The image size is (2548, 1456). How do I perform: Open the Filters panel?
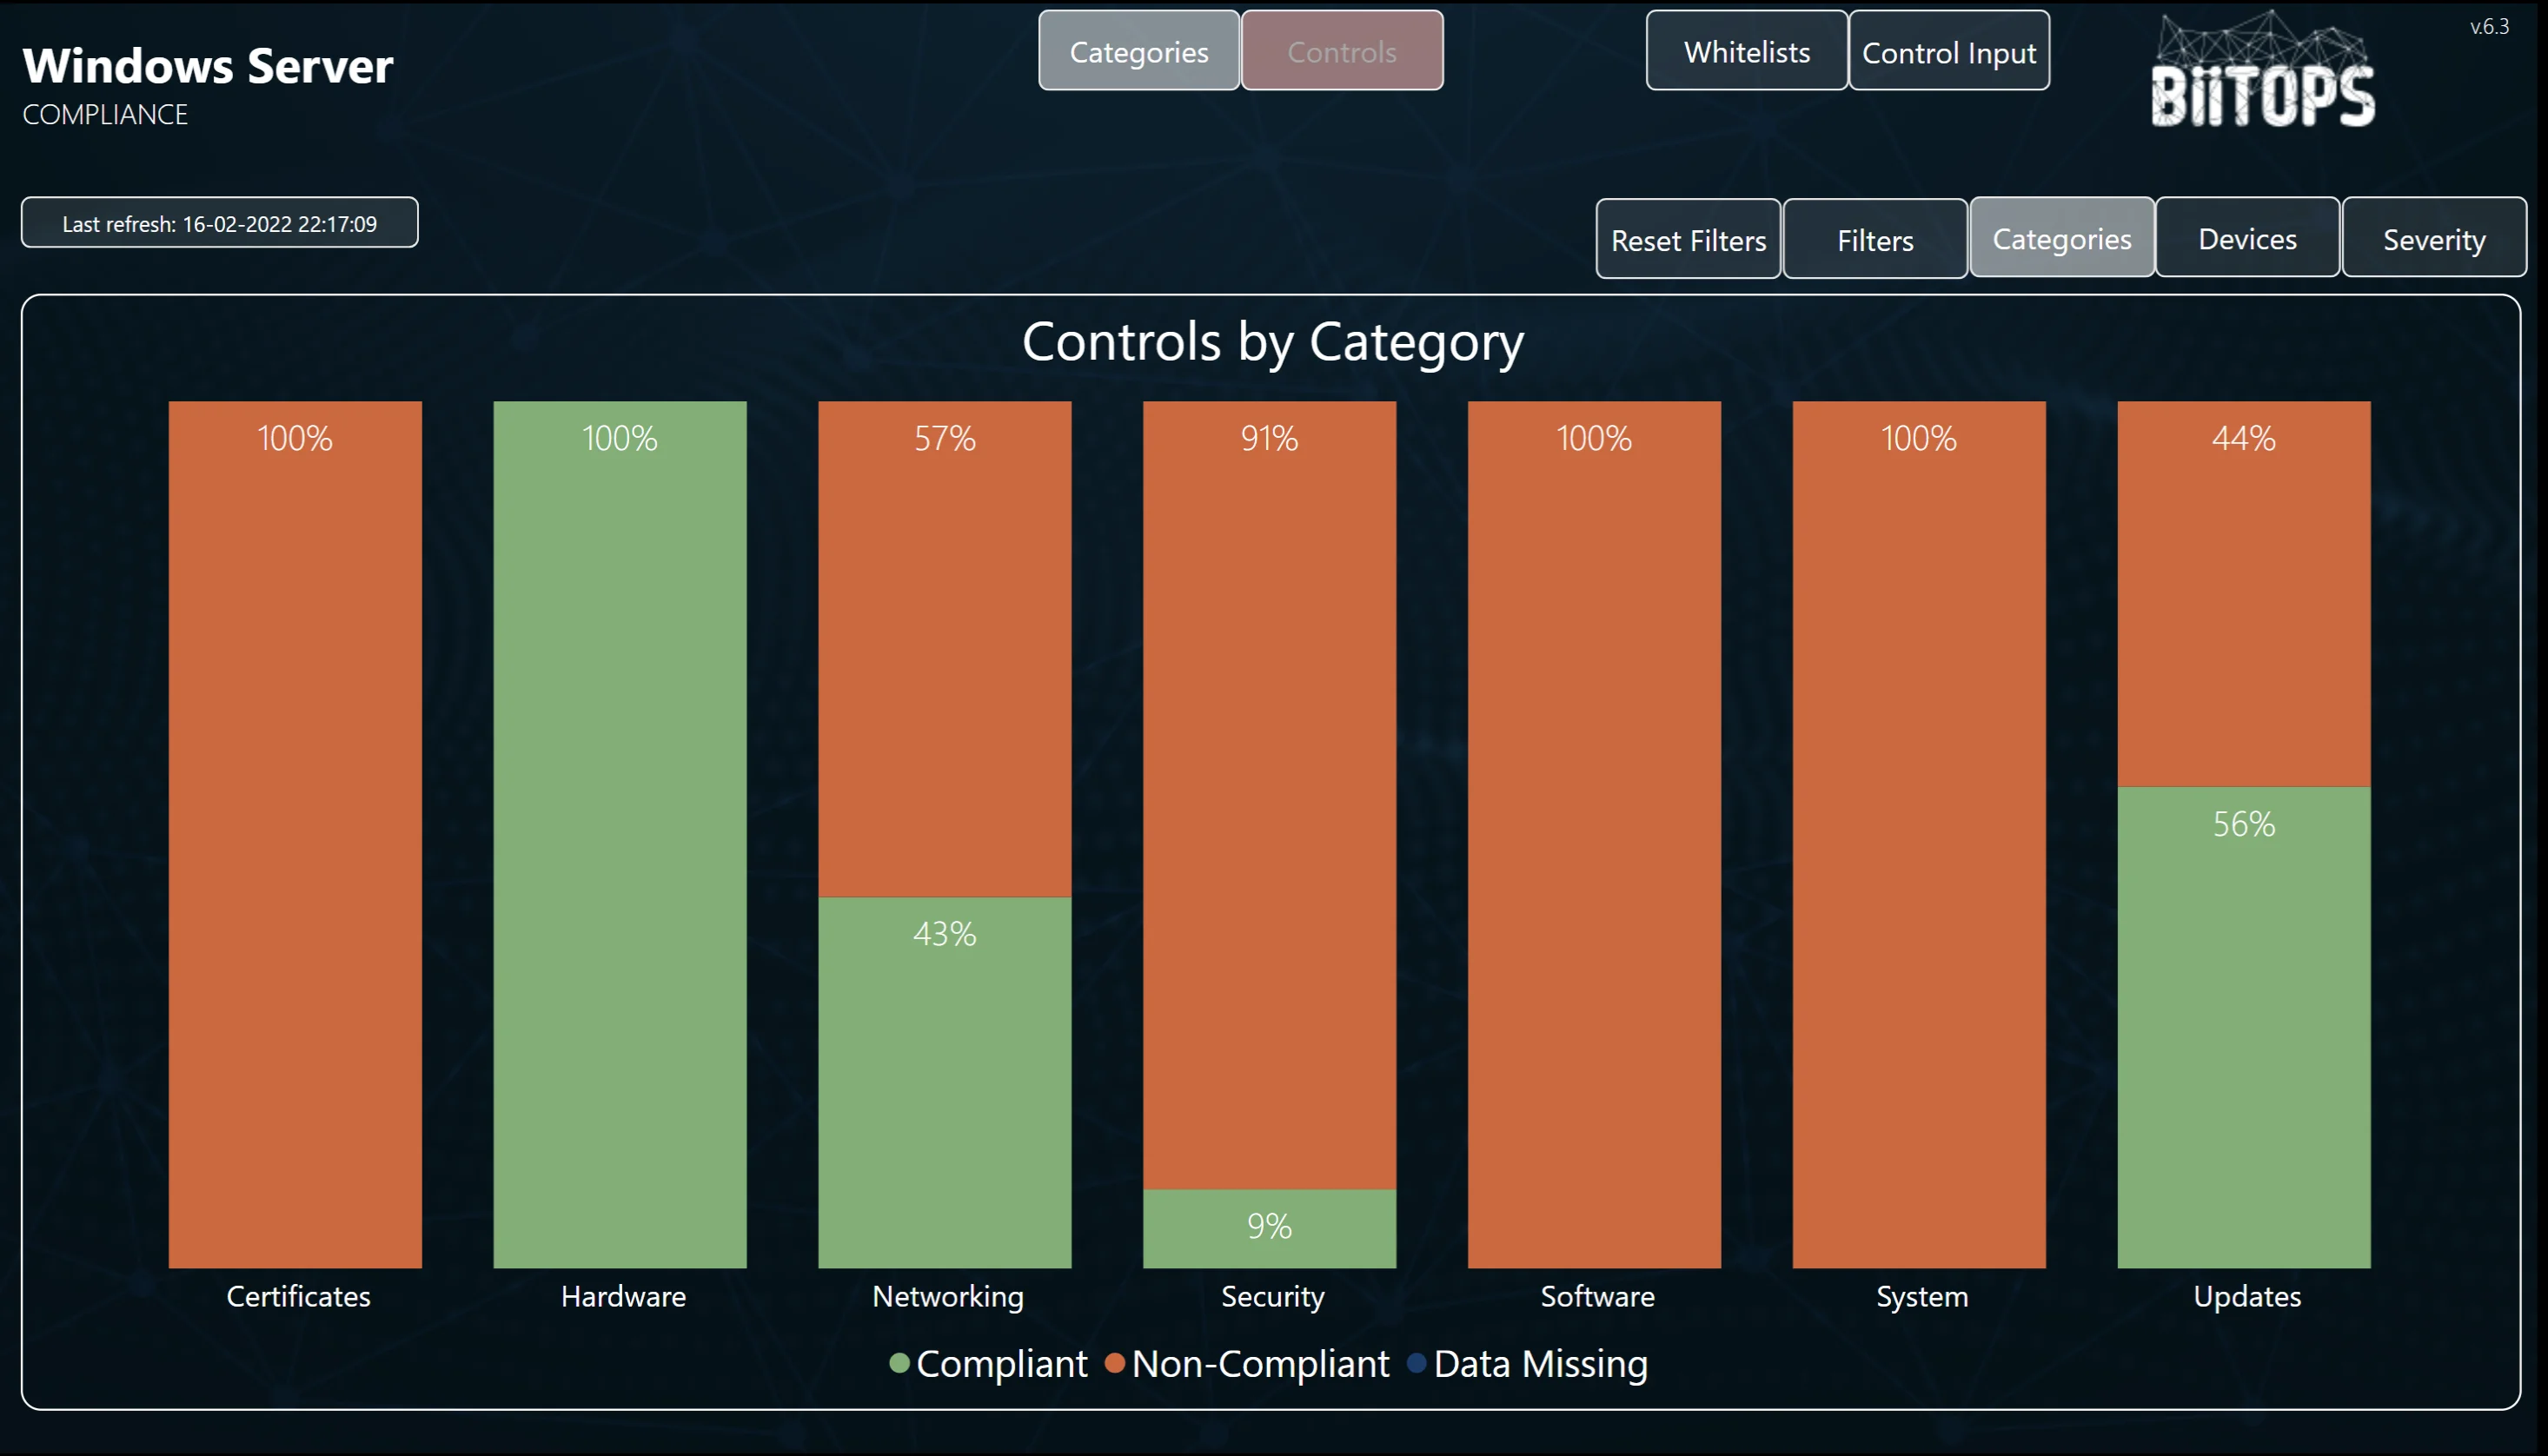(x=1875, y=239)
